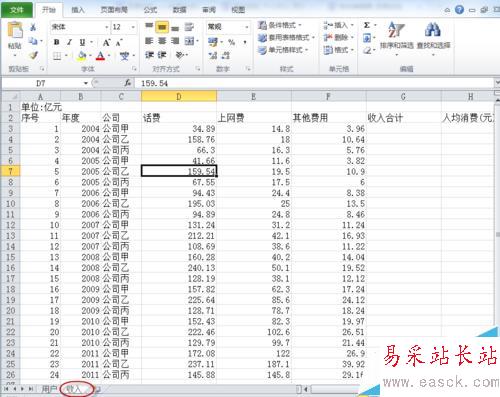Toggle wrap text icon
The height and width of the screenshot is (397, 500).
coord(189,27)
